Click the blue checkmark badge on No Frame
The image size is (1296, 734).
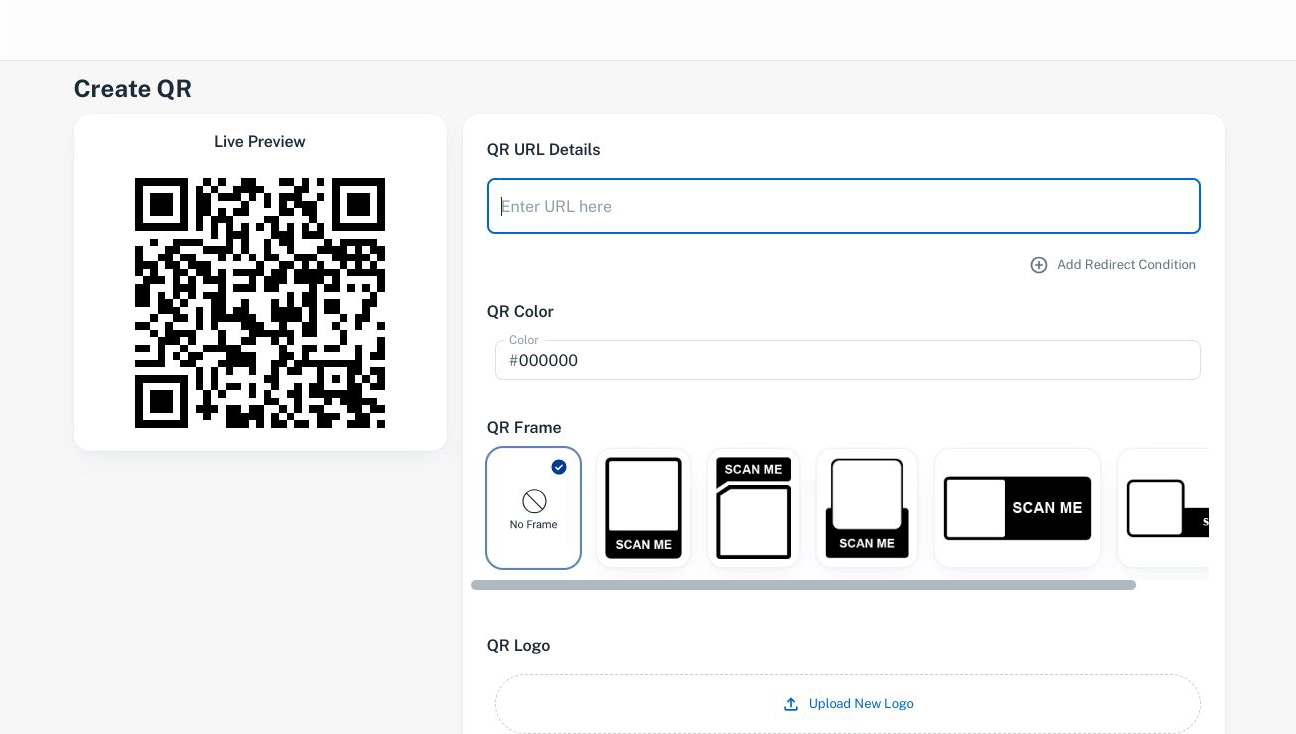coord(559,467)
